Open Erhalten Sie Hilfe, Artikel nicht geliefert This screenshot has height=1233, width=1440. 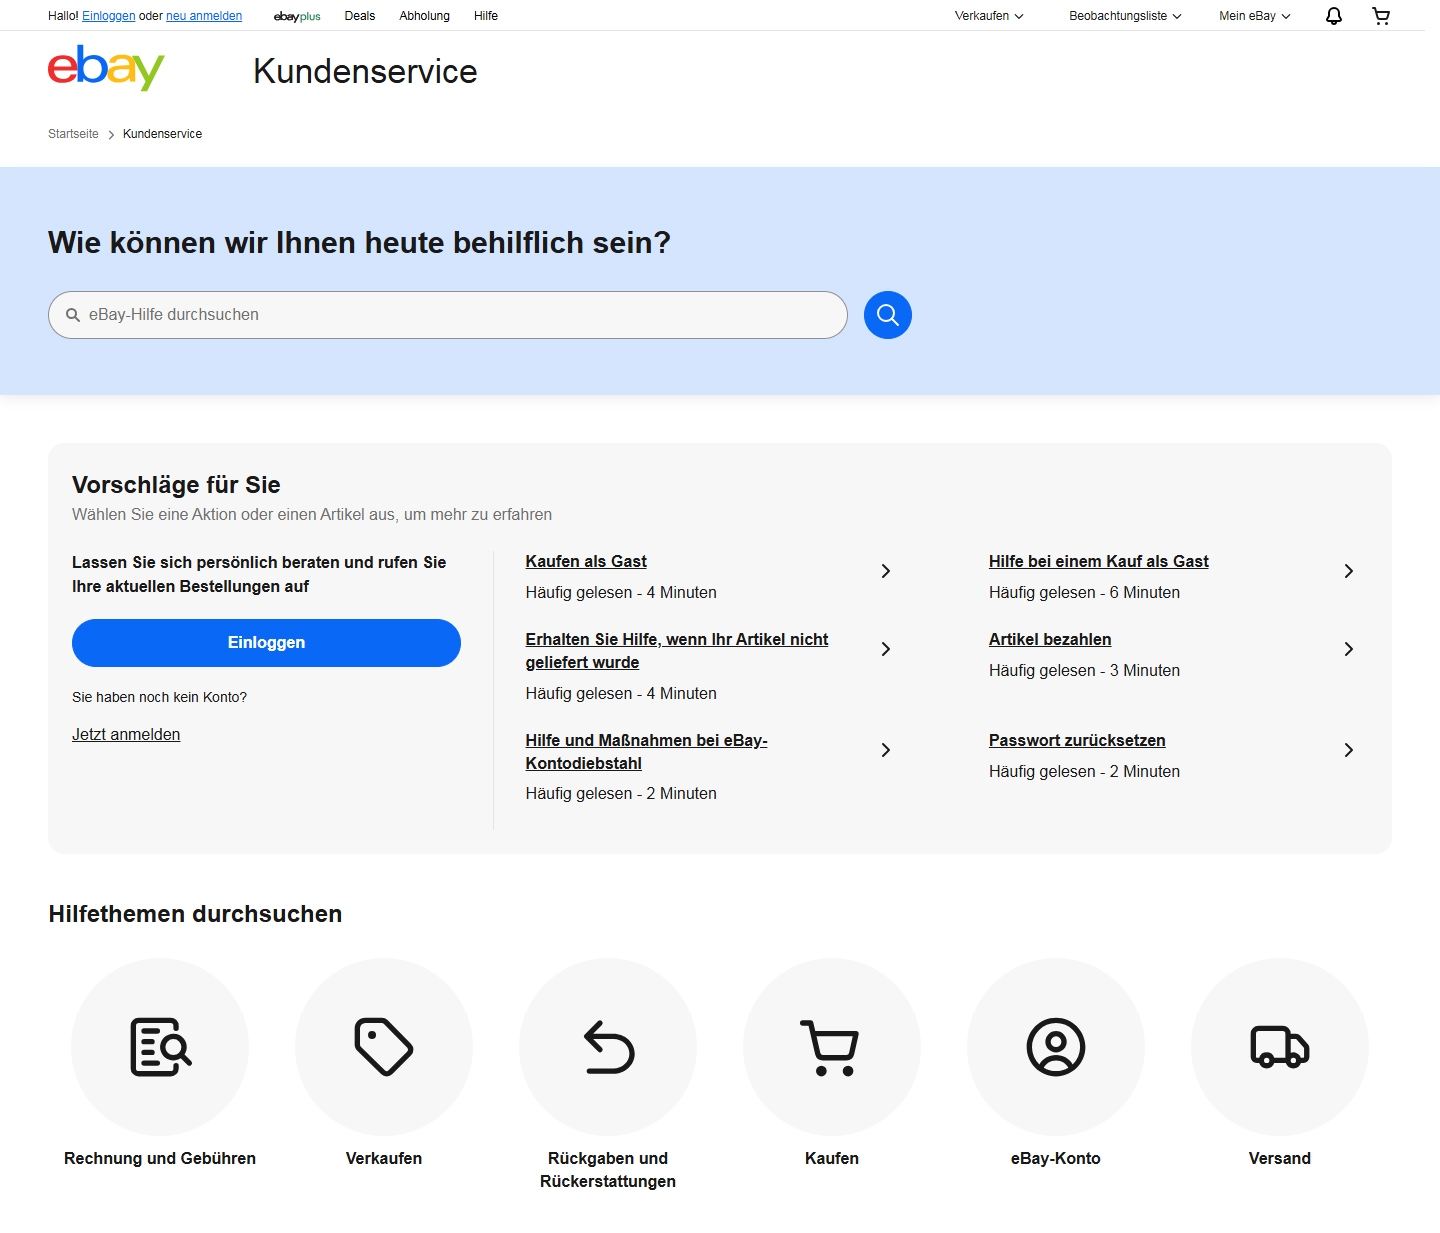point(677,651)
